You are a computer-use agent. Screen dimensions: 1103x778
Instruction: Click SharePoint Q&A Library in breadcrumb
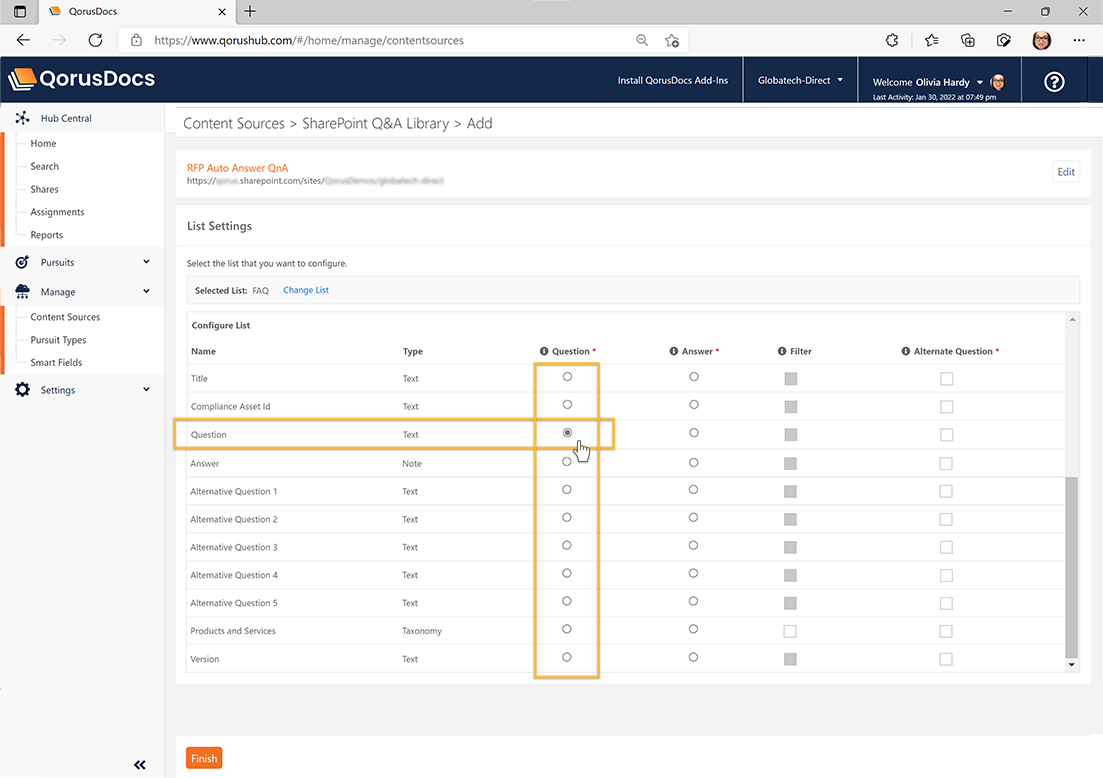click(x=376, y=124)
